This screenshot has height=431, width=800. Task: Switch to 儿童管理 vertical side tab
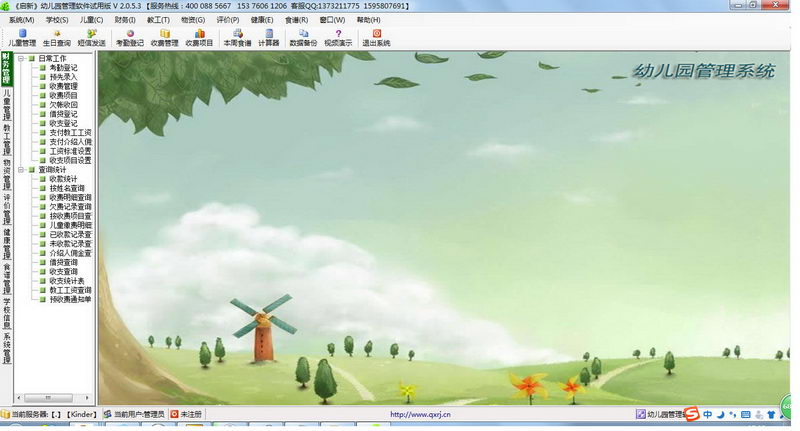[x=7, y=105]
